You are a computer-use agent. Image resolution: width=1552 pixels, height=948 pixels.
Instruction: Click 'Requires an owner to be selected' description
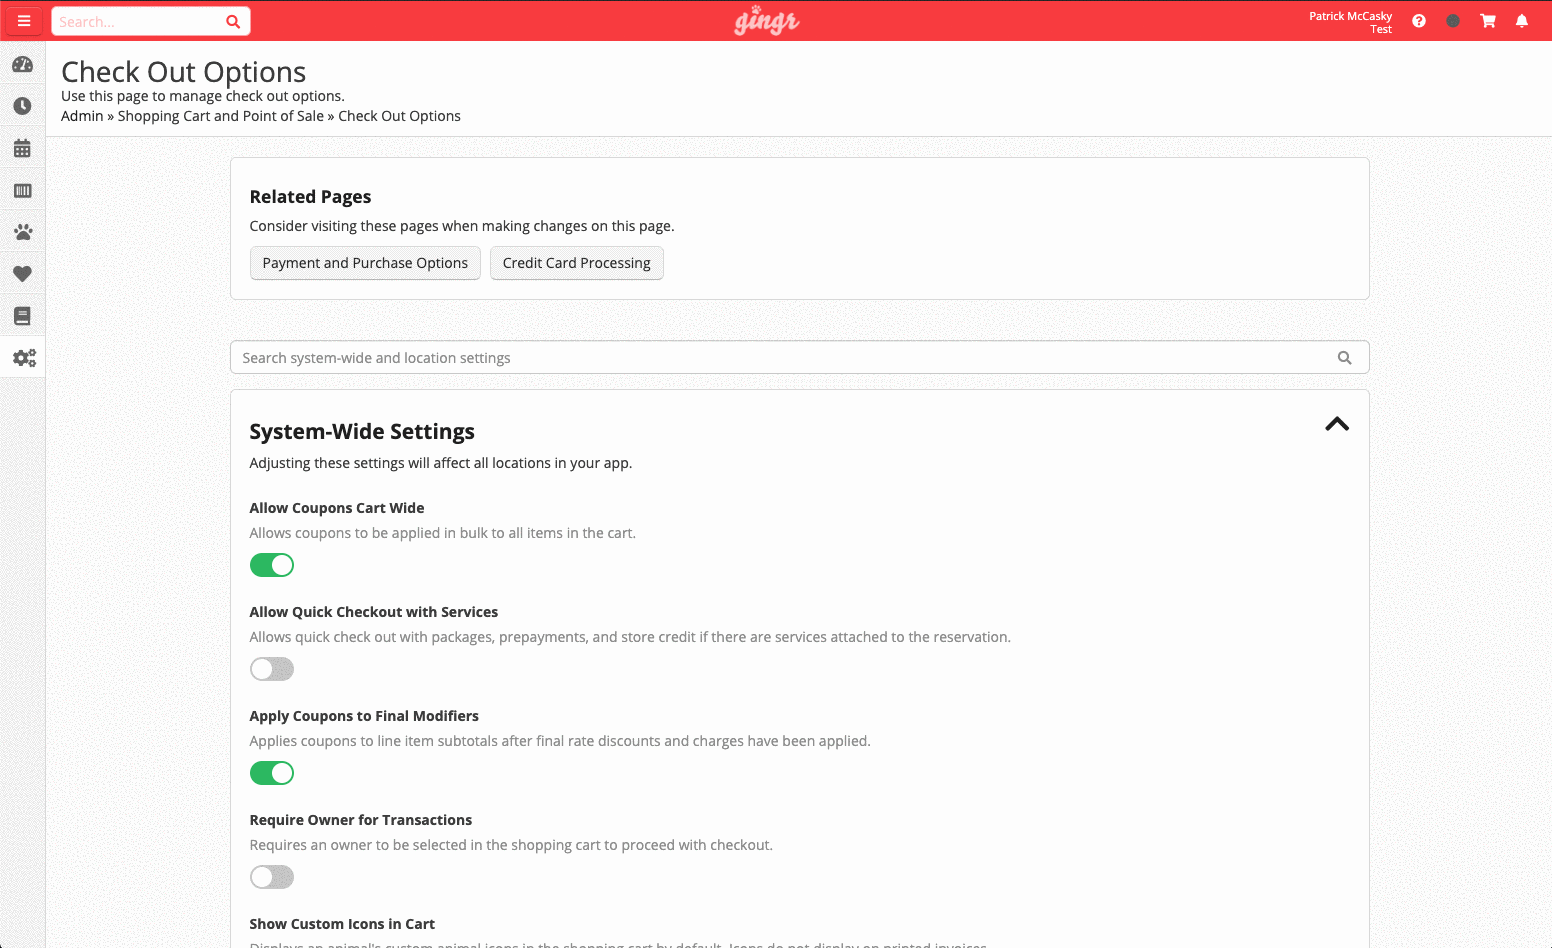(x=511, y=845)
